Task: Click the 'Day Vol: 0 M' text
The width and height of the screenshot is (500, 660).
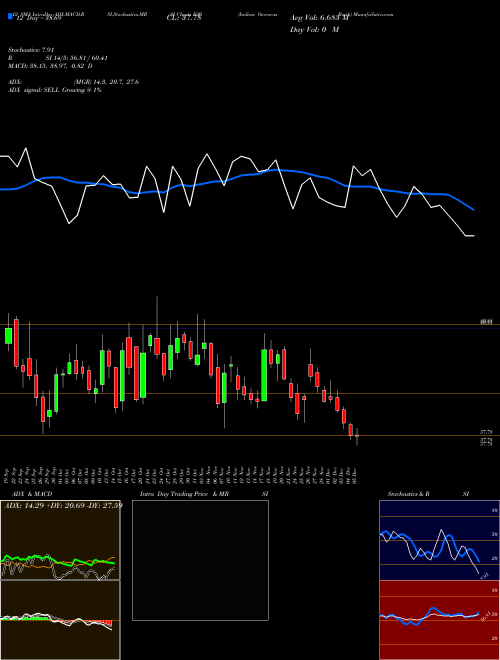Action: pos(314,30)
